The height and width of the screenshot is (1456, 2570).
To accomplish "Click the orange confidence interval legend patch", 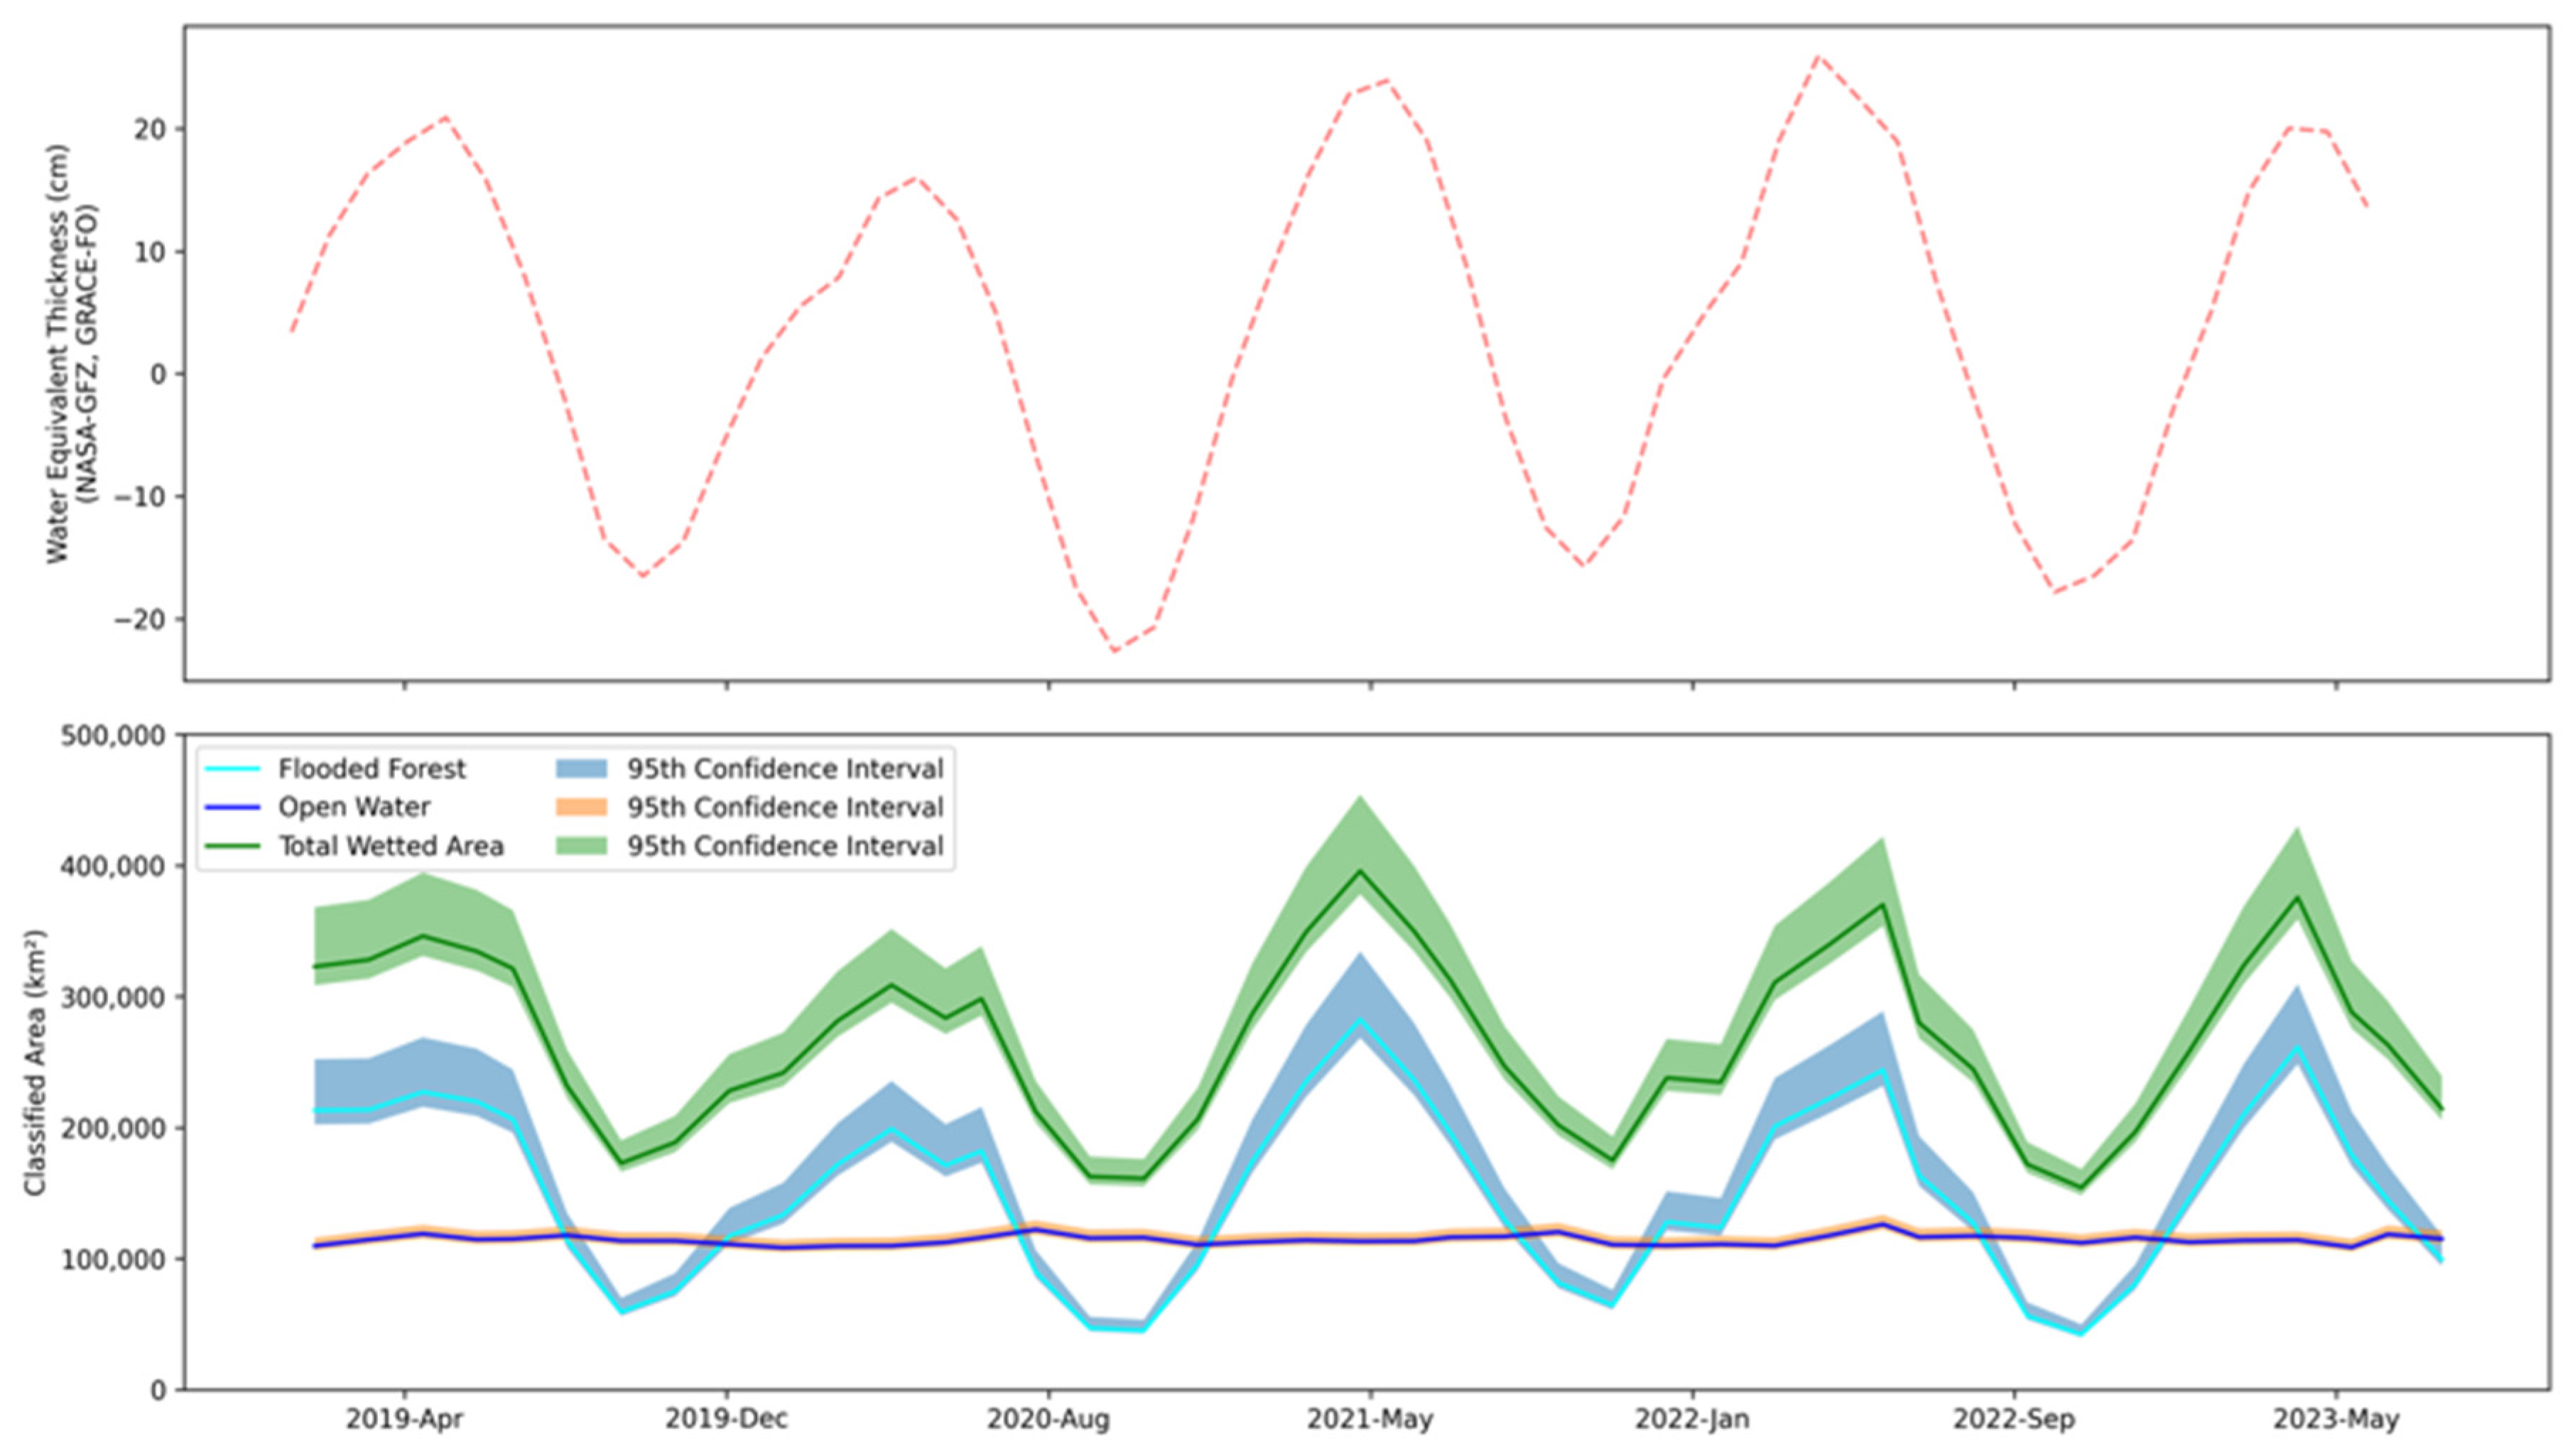I will (x=581, y=807).
